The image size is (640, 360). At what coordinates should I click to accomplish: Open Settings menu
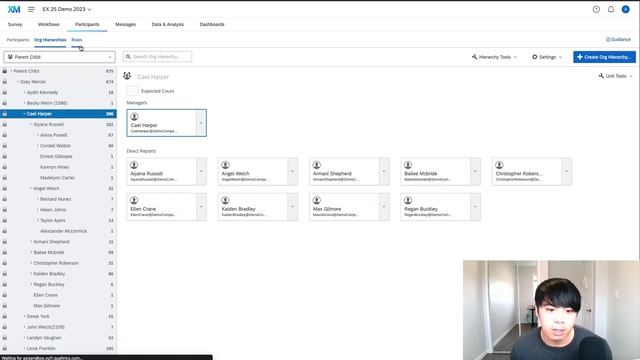click(x=547, y=57)
